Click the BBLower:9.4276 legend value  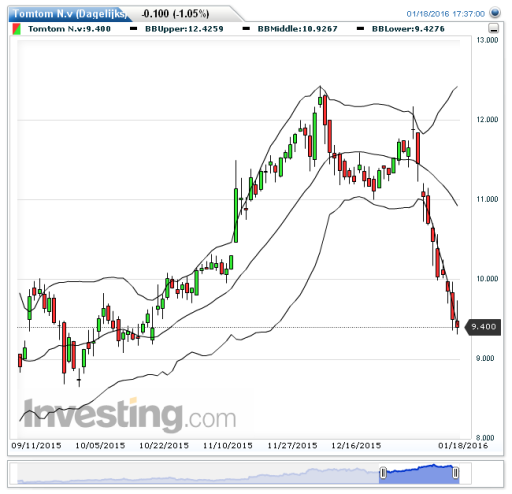pos(408,29)
